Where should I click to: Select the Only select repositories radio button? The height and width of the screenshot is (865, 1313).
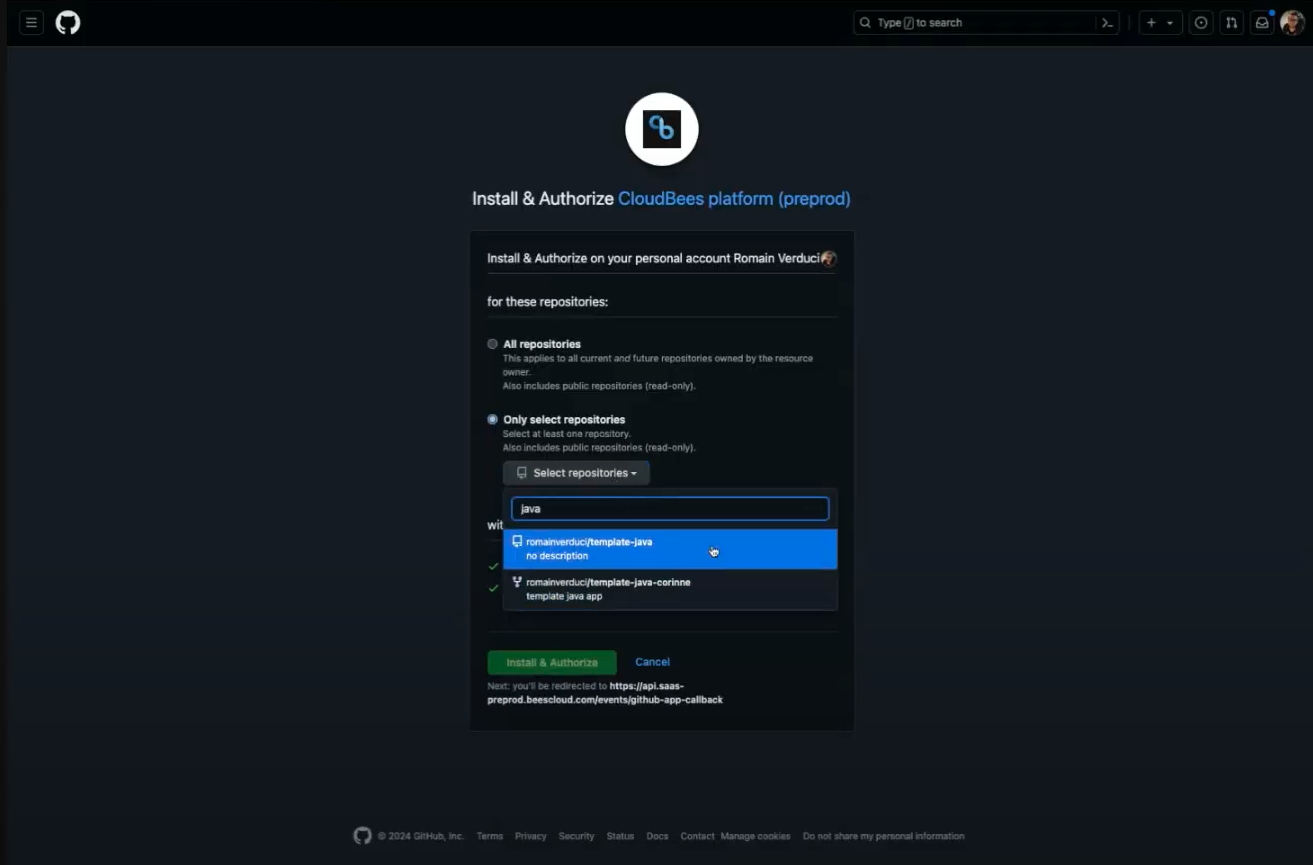(x=492, y=419)
